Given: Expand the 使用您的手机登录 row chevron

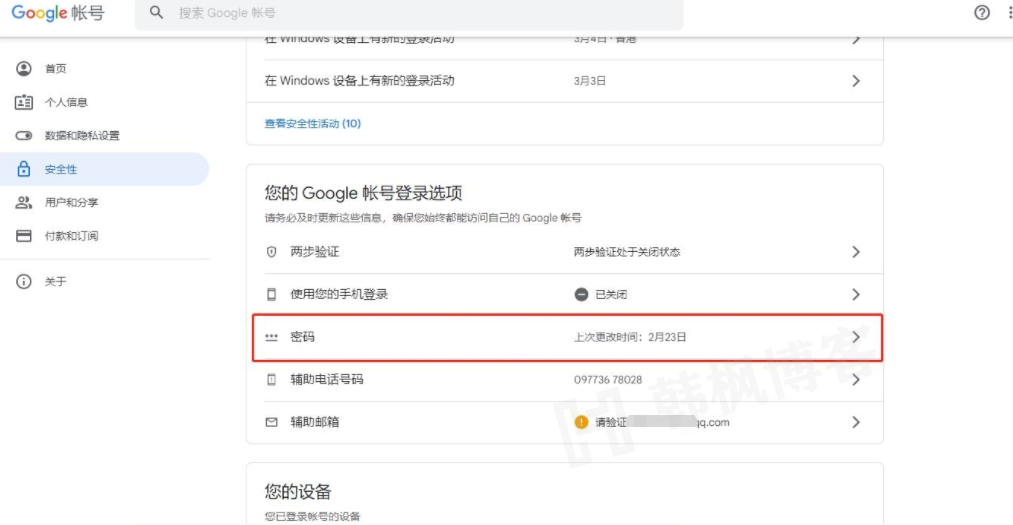Looking at the screenshot, I should 856,294.
